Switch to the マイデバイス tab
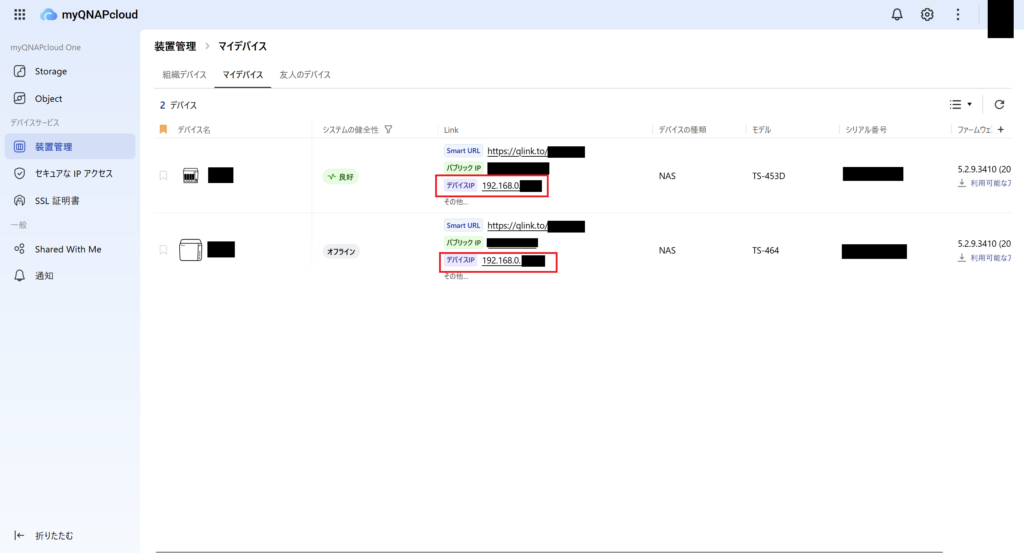This screenshot has width=1024, height=553. [242, 74]
